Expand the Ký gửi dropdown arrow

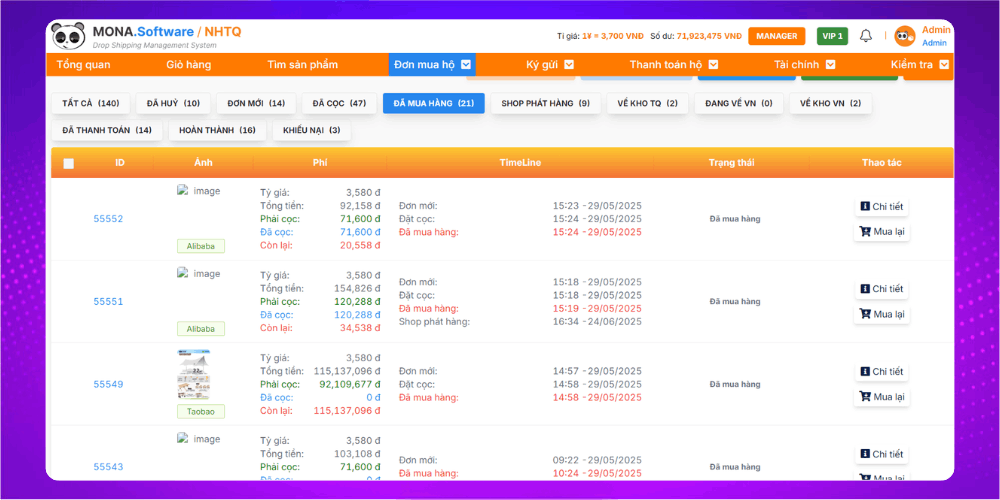569,65
